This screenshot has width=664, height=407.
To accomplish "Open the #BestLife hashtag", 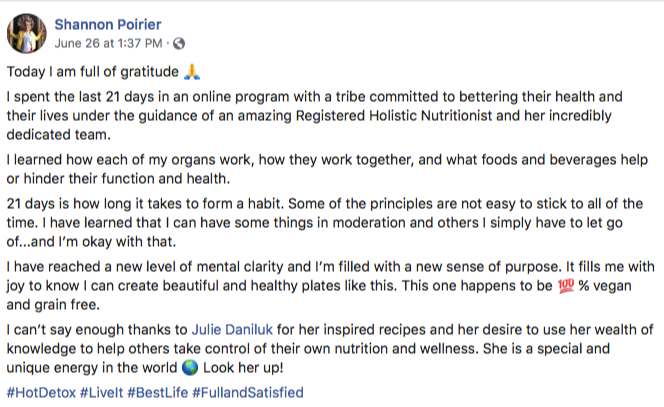I will (158, 393).
